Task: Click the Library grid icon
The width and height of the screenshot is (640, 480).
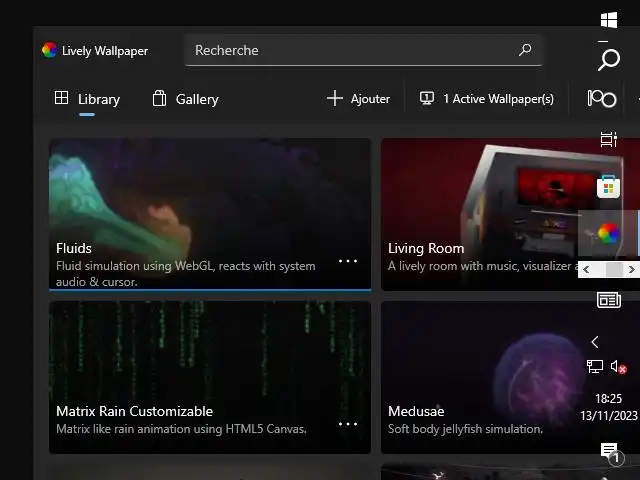Action: point(61,98)
